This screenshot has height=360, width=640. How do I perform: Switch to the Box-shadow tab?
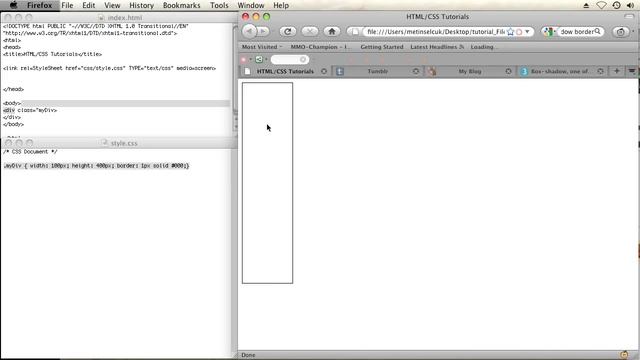(x=560, y=71)
